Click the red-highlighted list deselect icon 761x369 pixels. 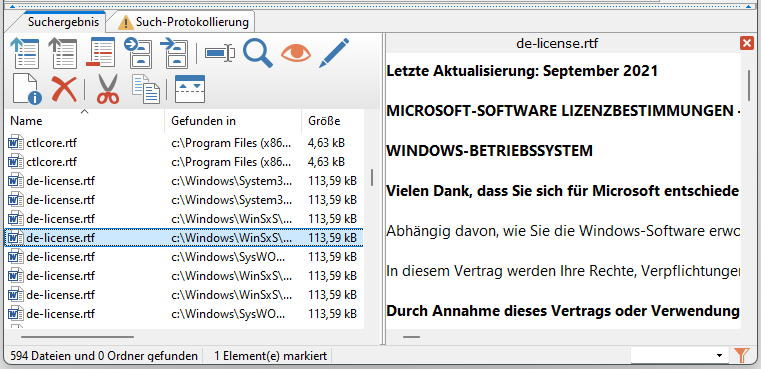(x=101, y=52)
